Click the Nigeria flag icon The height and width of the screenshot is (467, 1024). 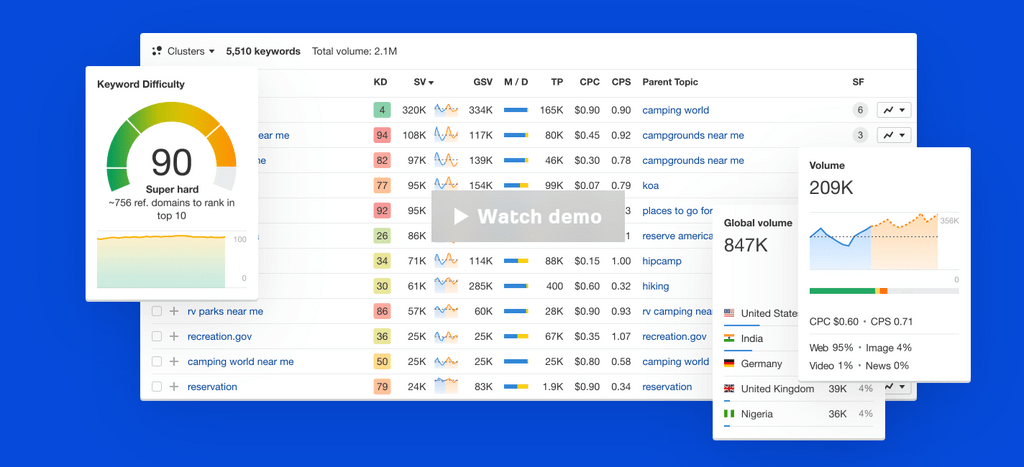tap(729, 413)
